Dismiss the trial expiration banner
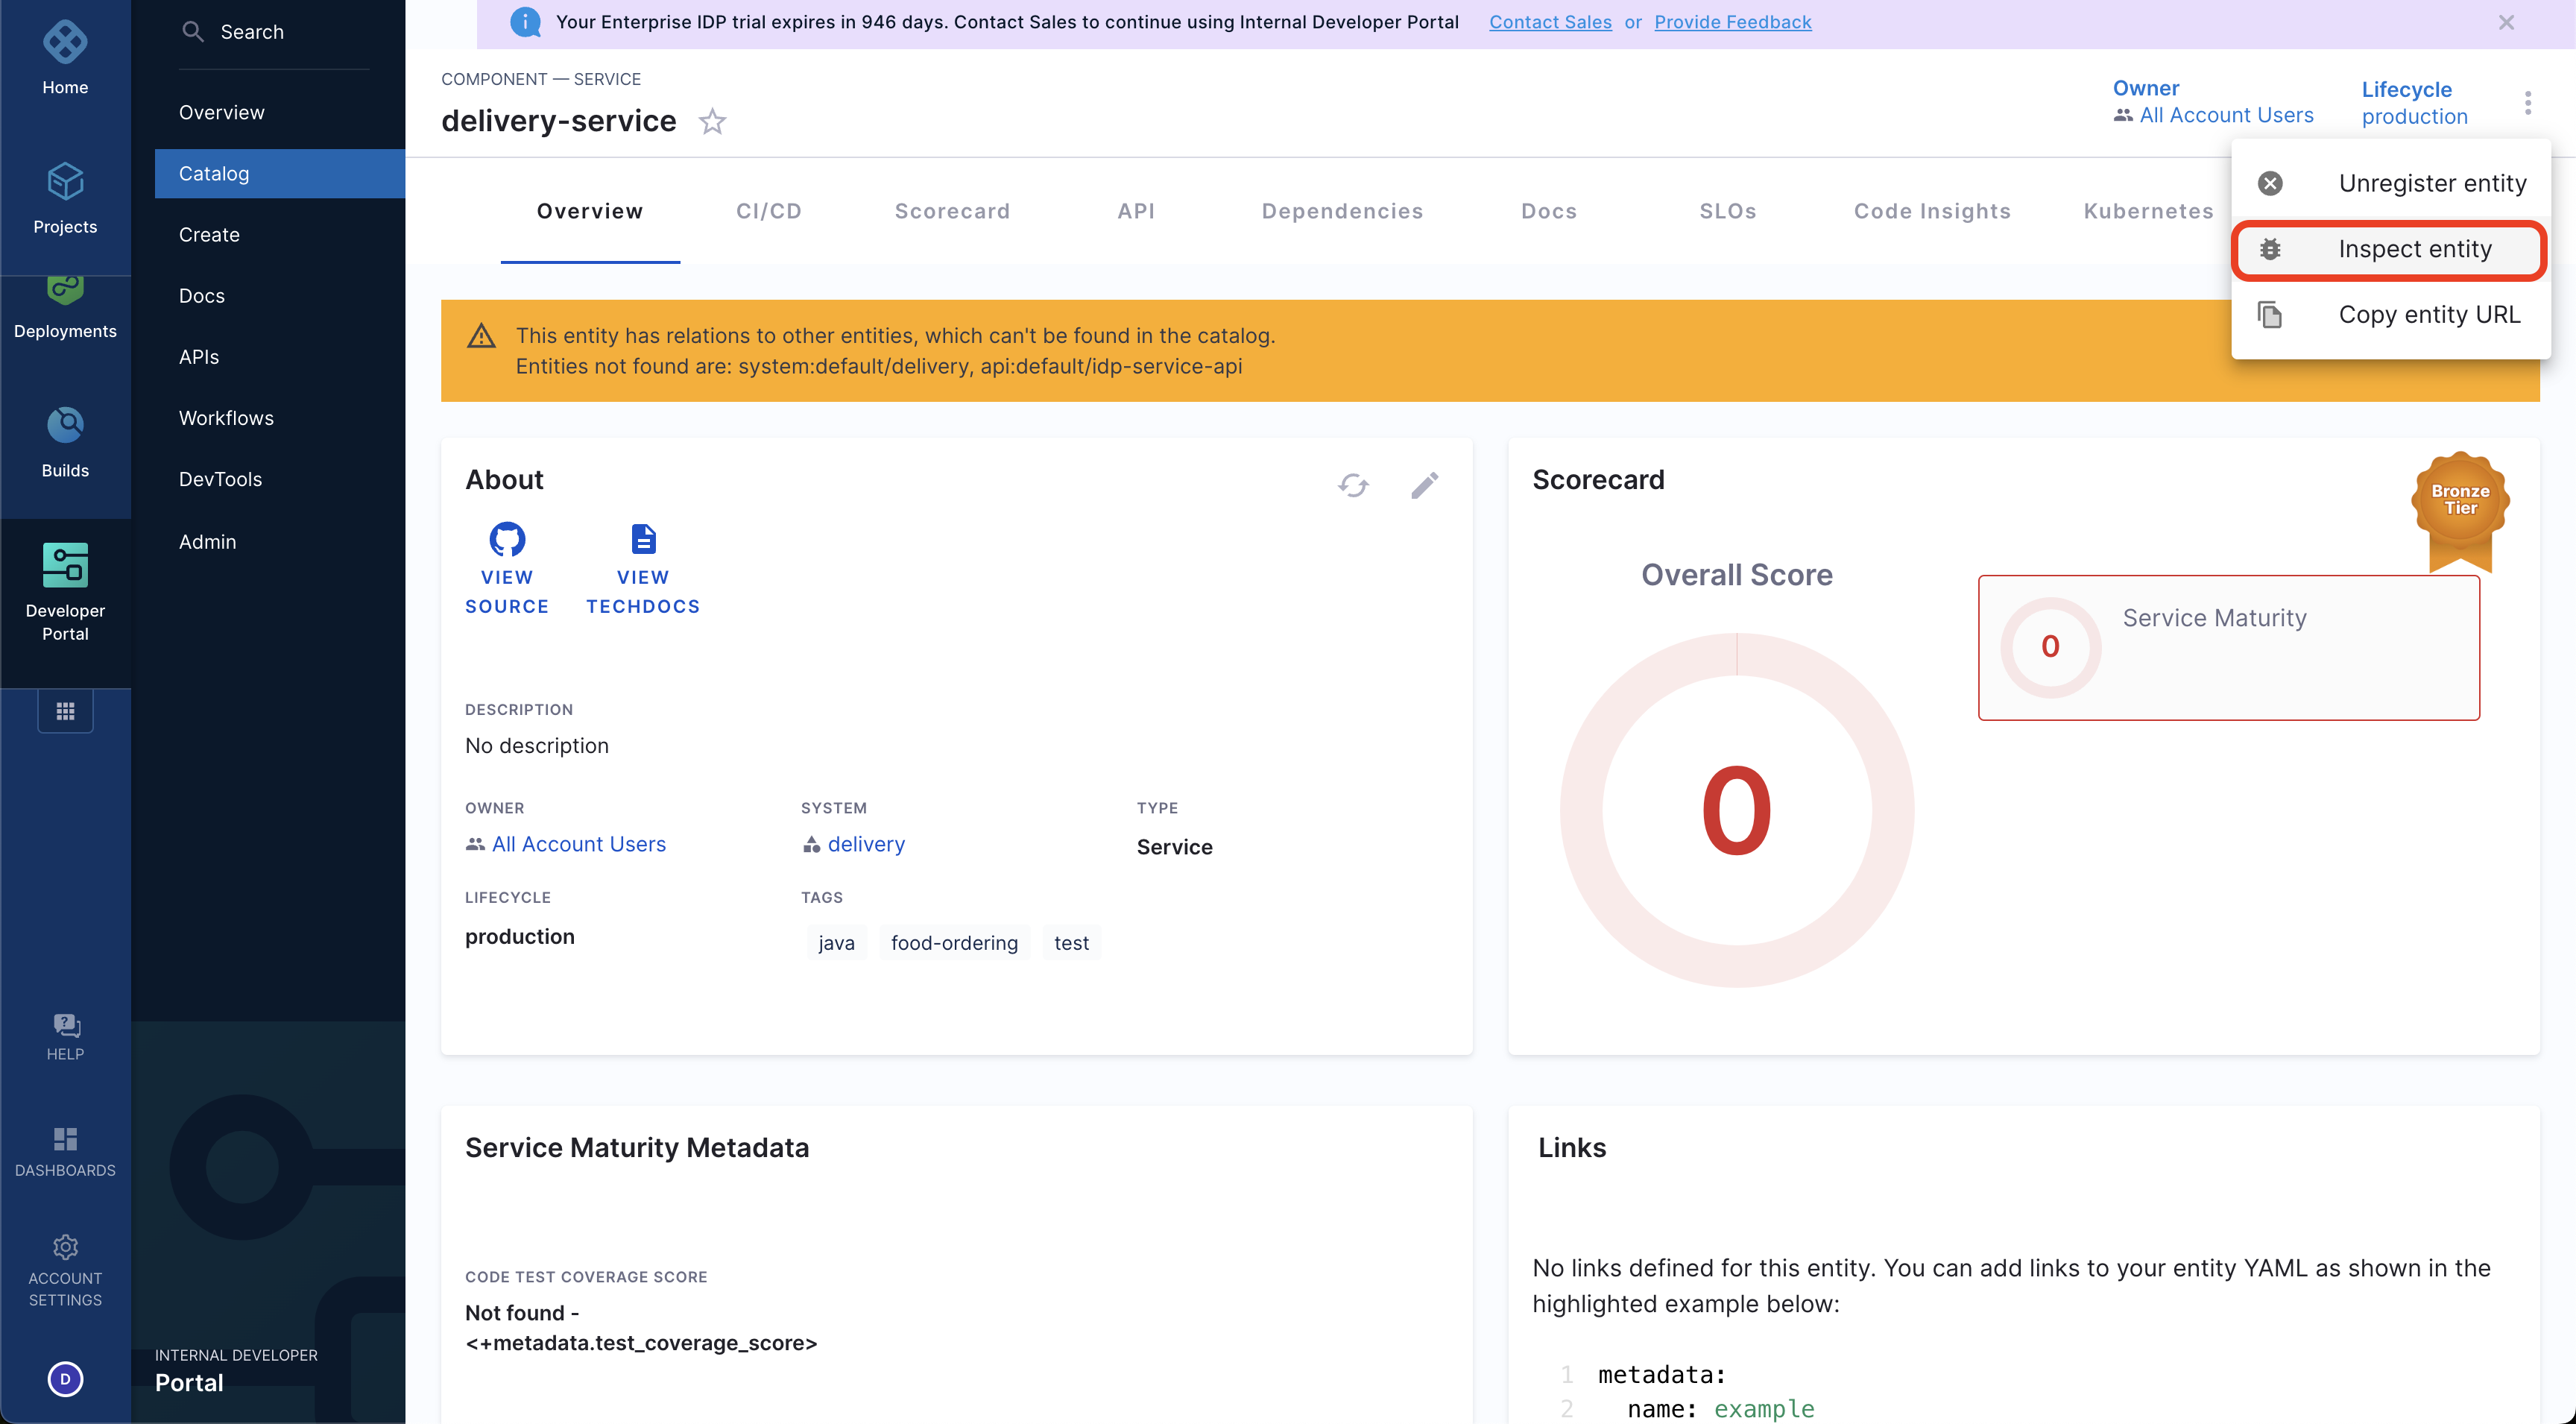Image resolution: width=2576 pixels, height=1424 pixels. pyautogui.click(x=2506, y=22)
